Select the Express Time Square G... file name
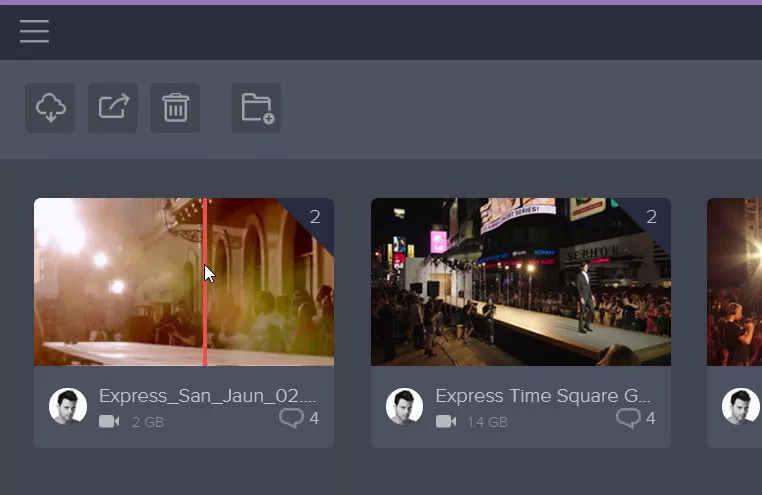762x495 pixels. tap(544, 396)
